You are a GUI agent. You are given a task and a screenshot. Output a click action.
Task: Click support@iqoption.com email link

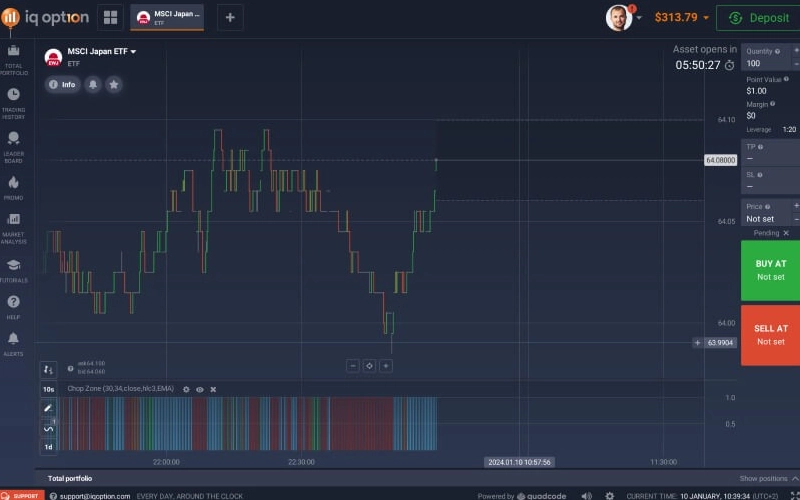pyautogui.click(x=95, y=496)
